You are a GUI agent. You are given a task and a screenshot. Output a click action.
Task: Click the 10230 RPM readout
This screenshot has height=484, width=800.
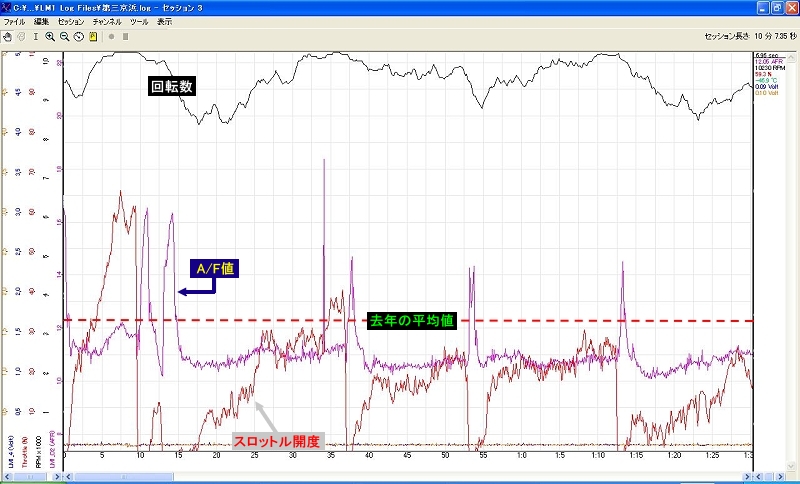click(769, 67)
